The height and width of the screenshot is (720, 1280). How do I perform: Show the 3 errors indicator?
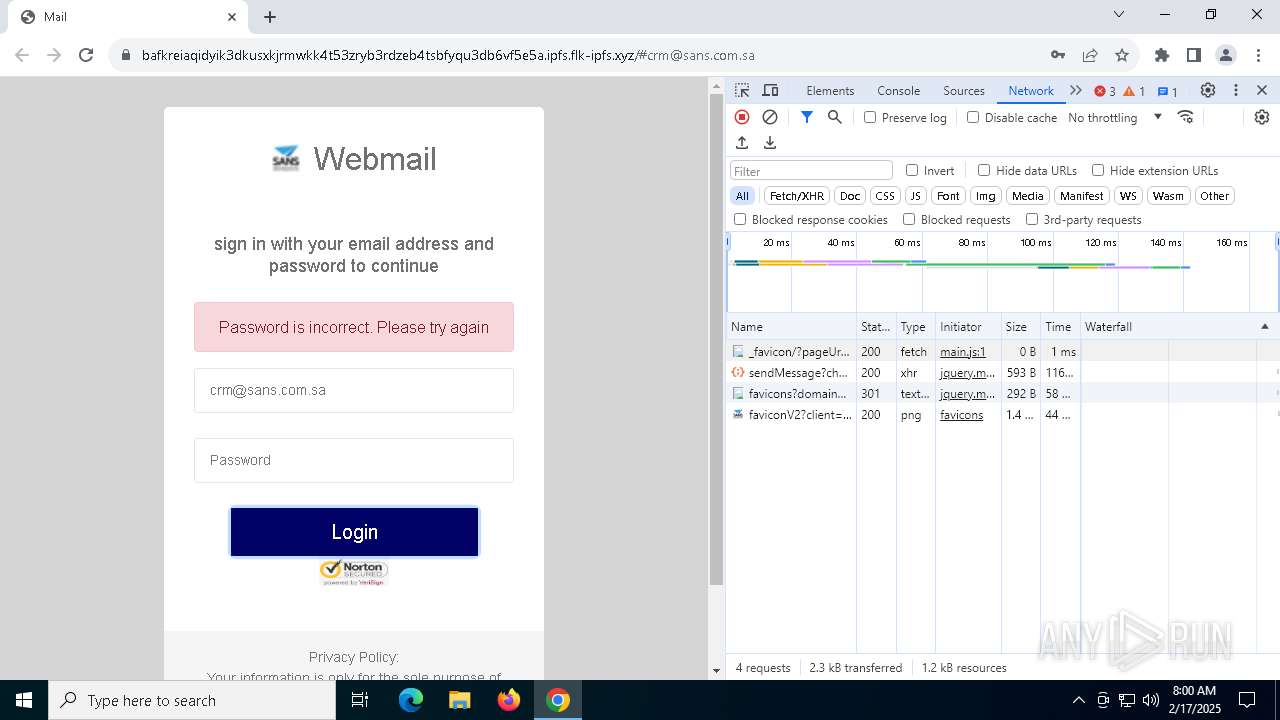1105,91
